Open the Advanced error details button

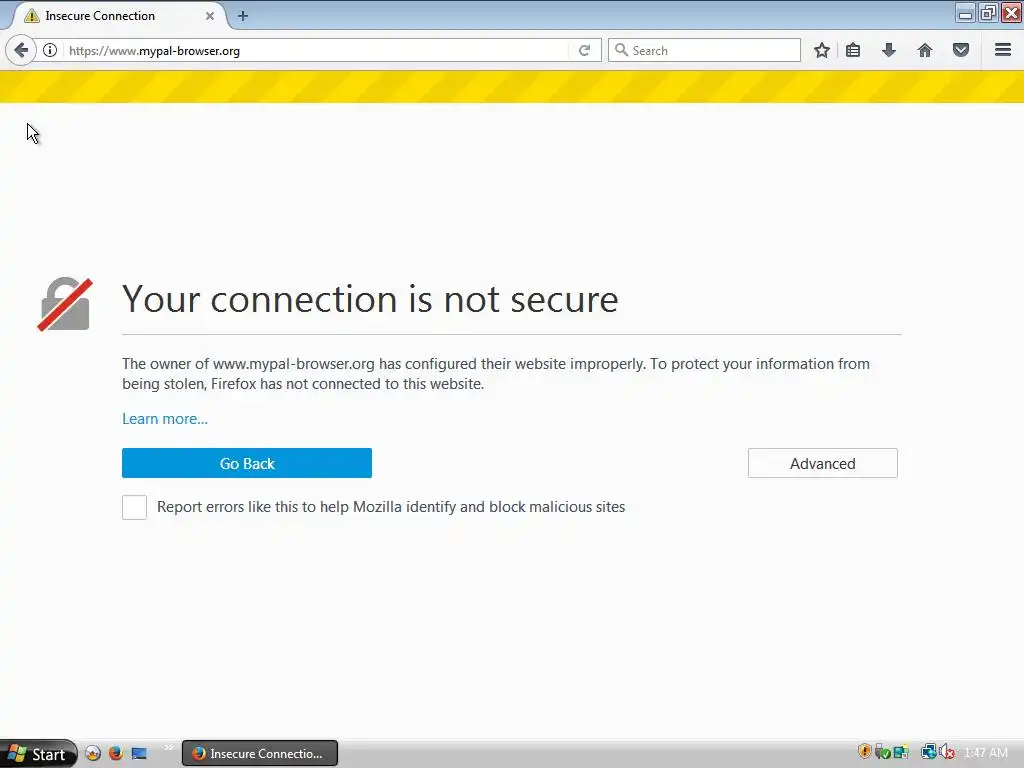click(x=823, y=463)
